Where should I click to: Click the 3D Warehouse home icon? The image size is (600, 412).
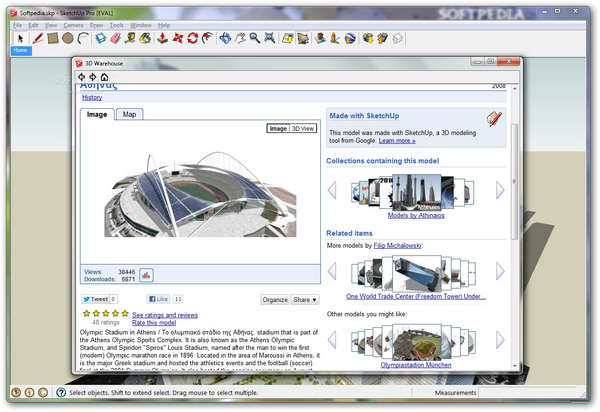[x=104, y=77]
